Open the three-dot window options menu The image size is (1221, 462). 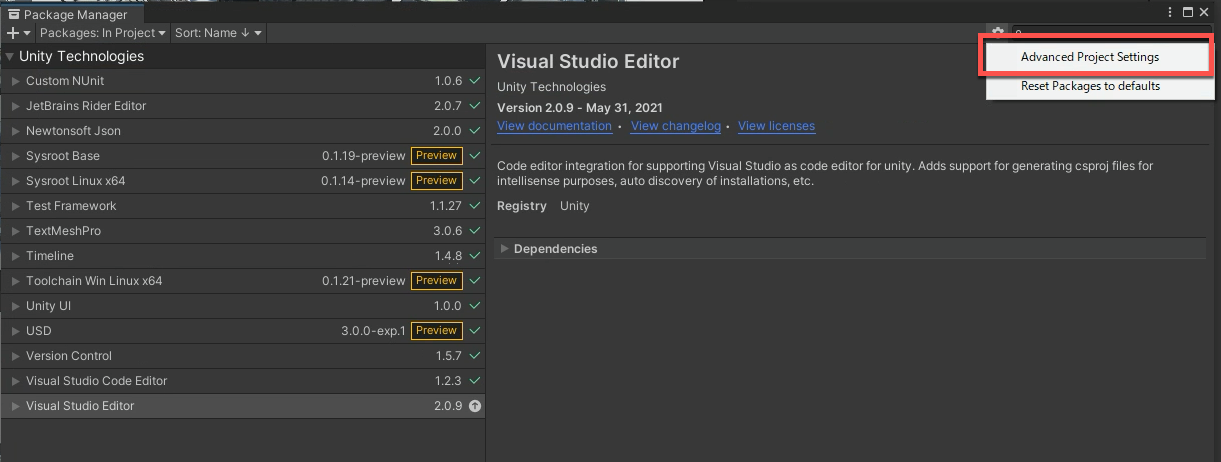pyautogui.click(x=1170, y=12)
